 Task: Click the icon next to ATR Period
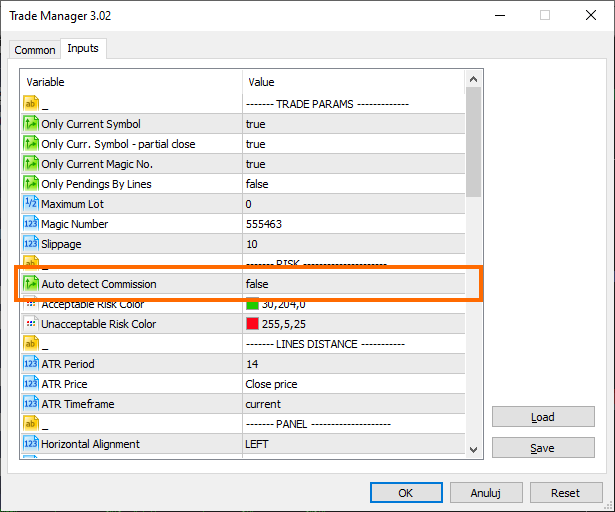[30, 364]
